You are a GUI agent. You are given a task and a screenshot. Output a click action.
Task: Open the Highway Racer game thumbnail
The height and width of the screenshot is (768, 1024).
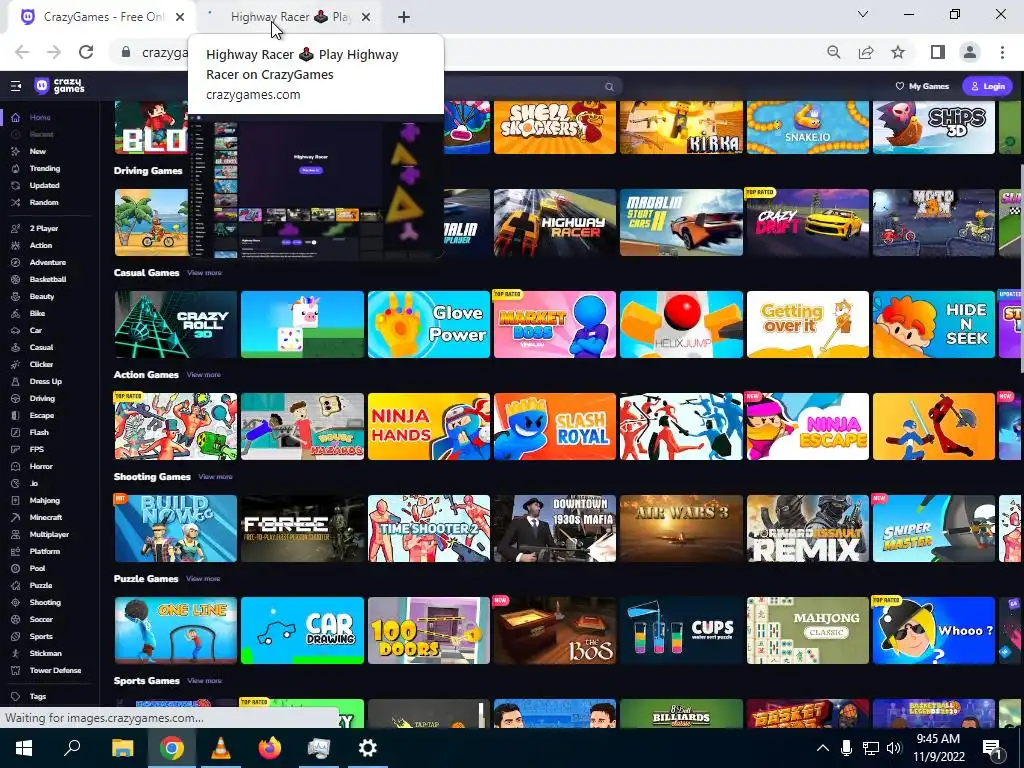coord(554,223)
